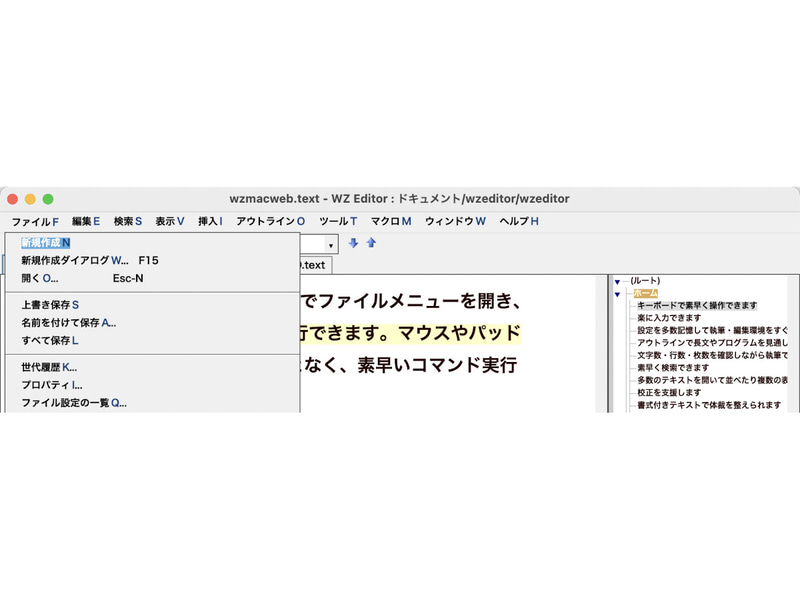The width and height of the screenshot is (800, 600).
Task: Click the outline panel's vertical scrollbar
Action: pyautogui.click(x=793, y=344)
